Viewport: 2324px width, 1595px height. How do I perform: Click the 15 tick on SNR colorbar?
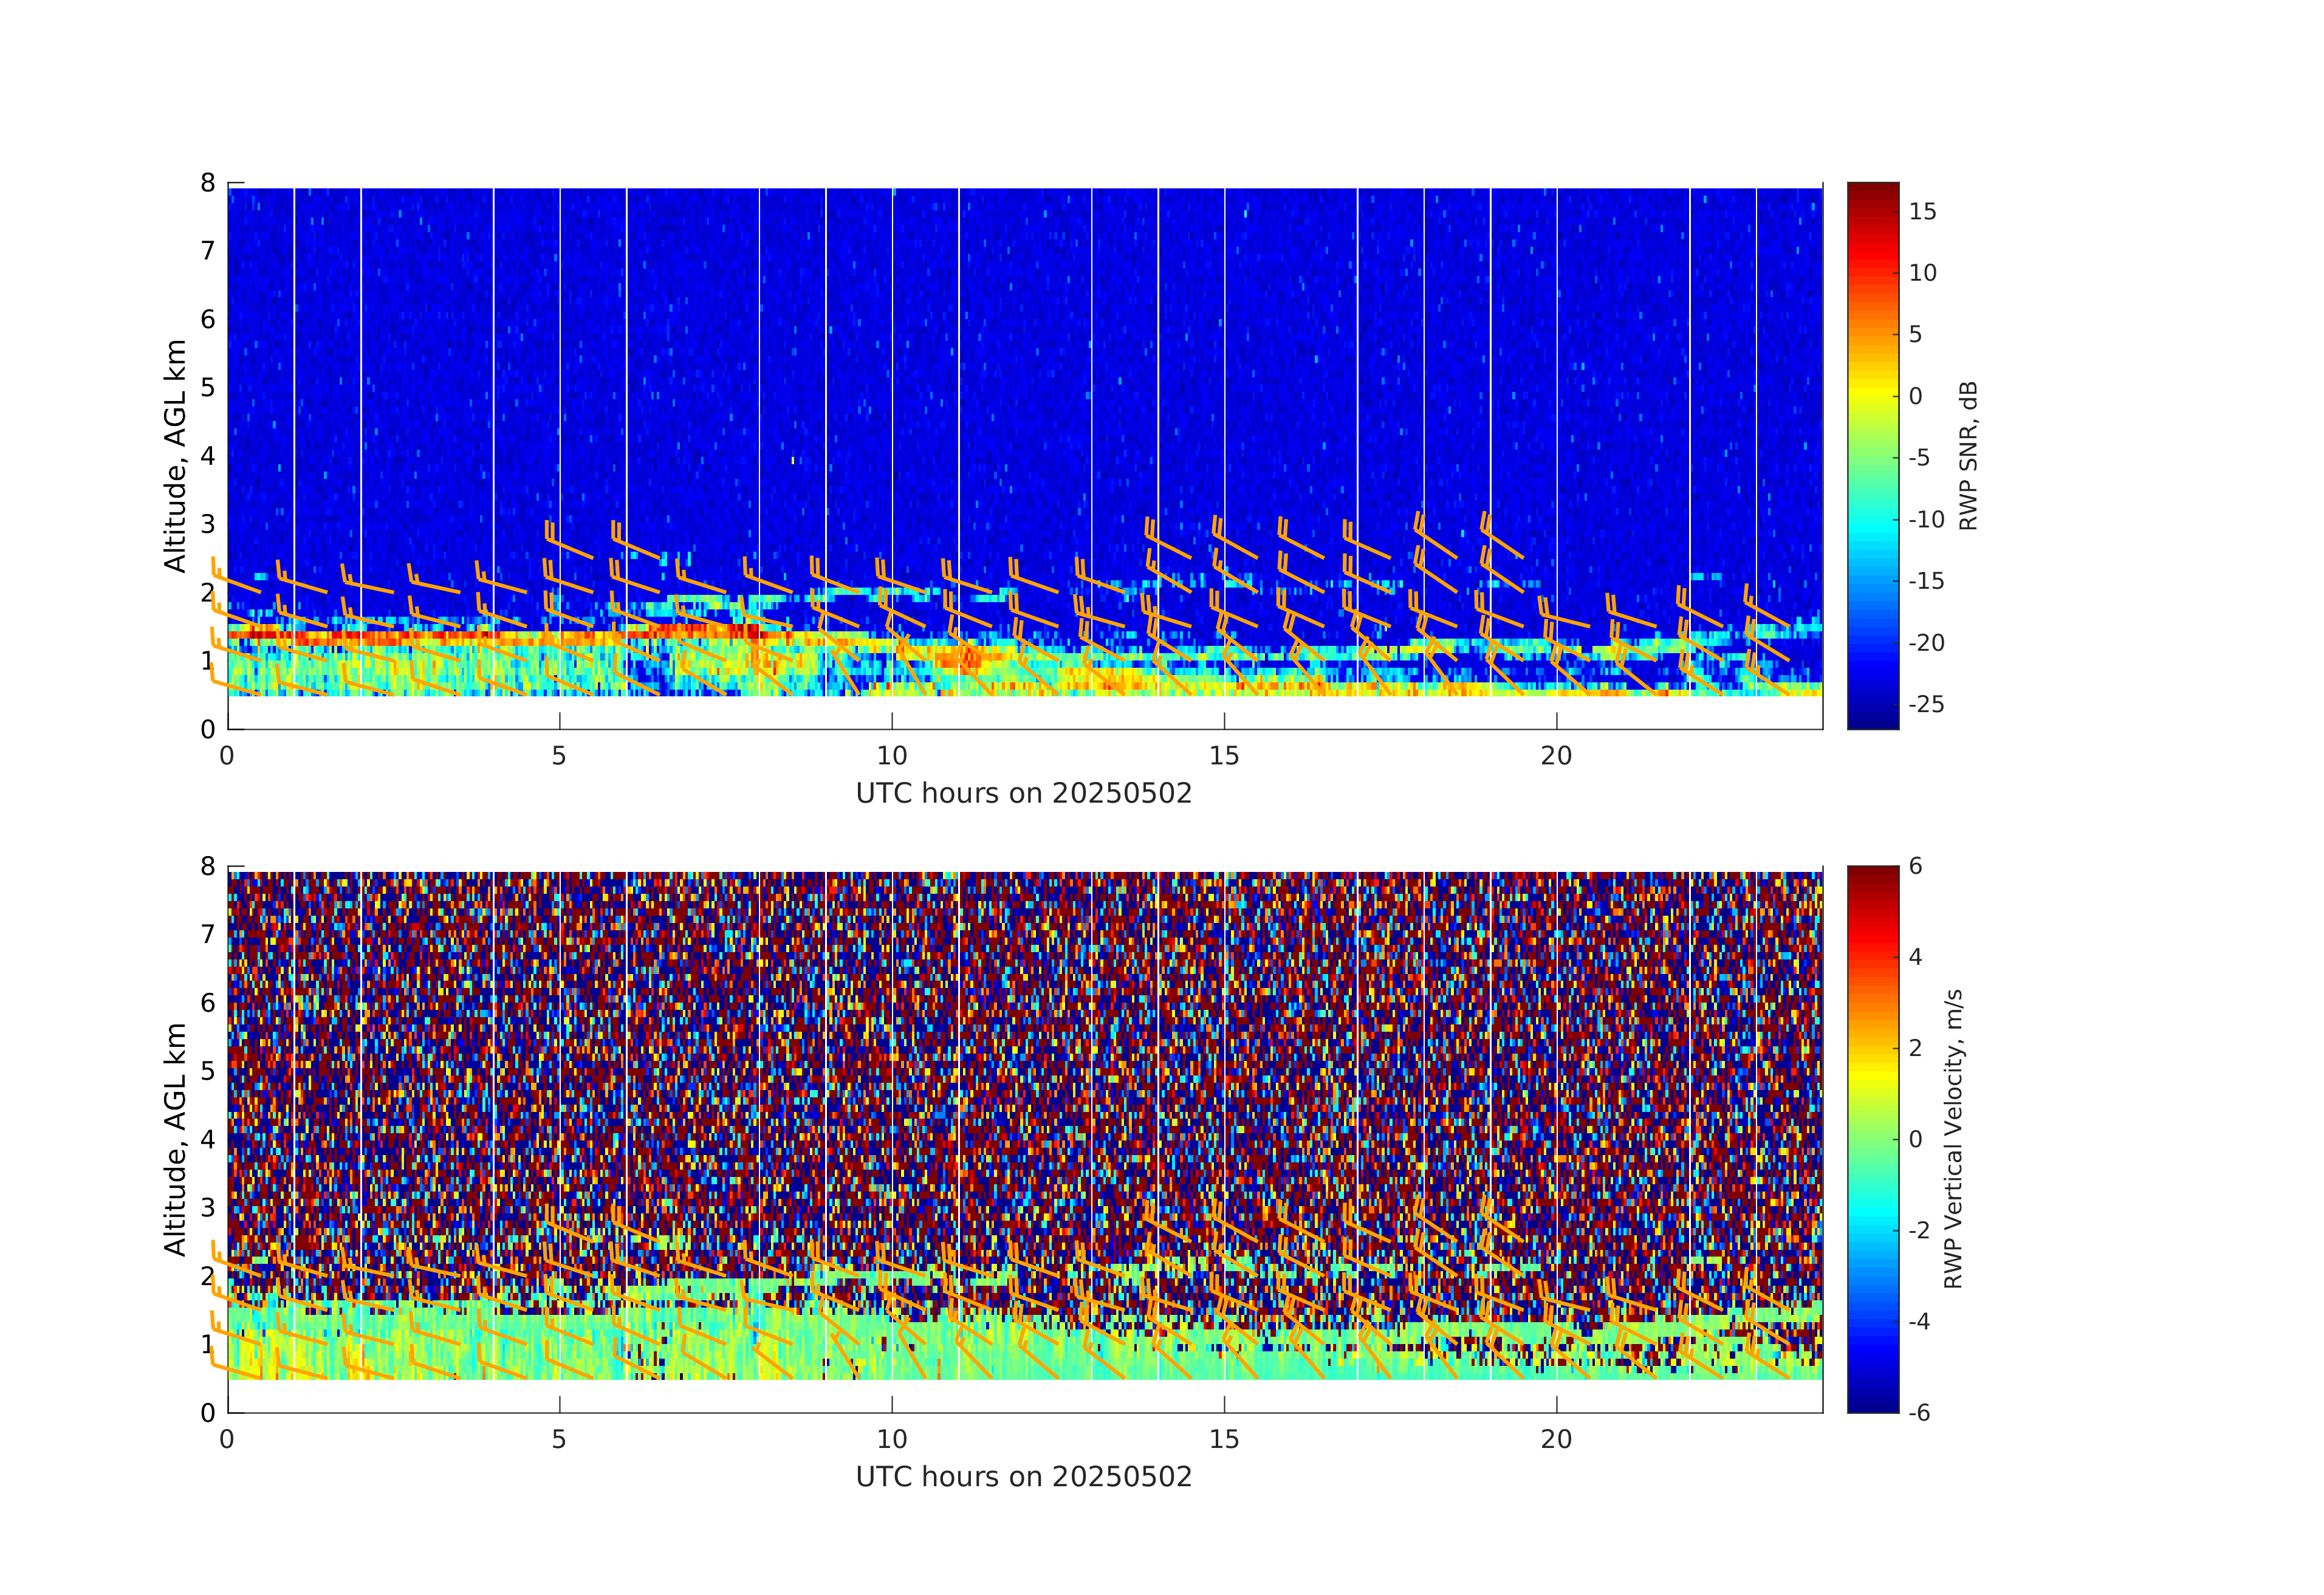pos(1922,212)
